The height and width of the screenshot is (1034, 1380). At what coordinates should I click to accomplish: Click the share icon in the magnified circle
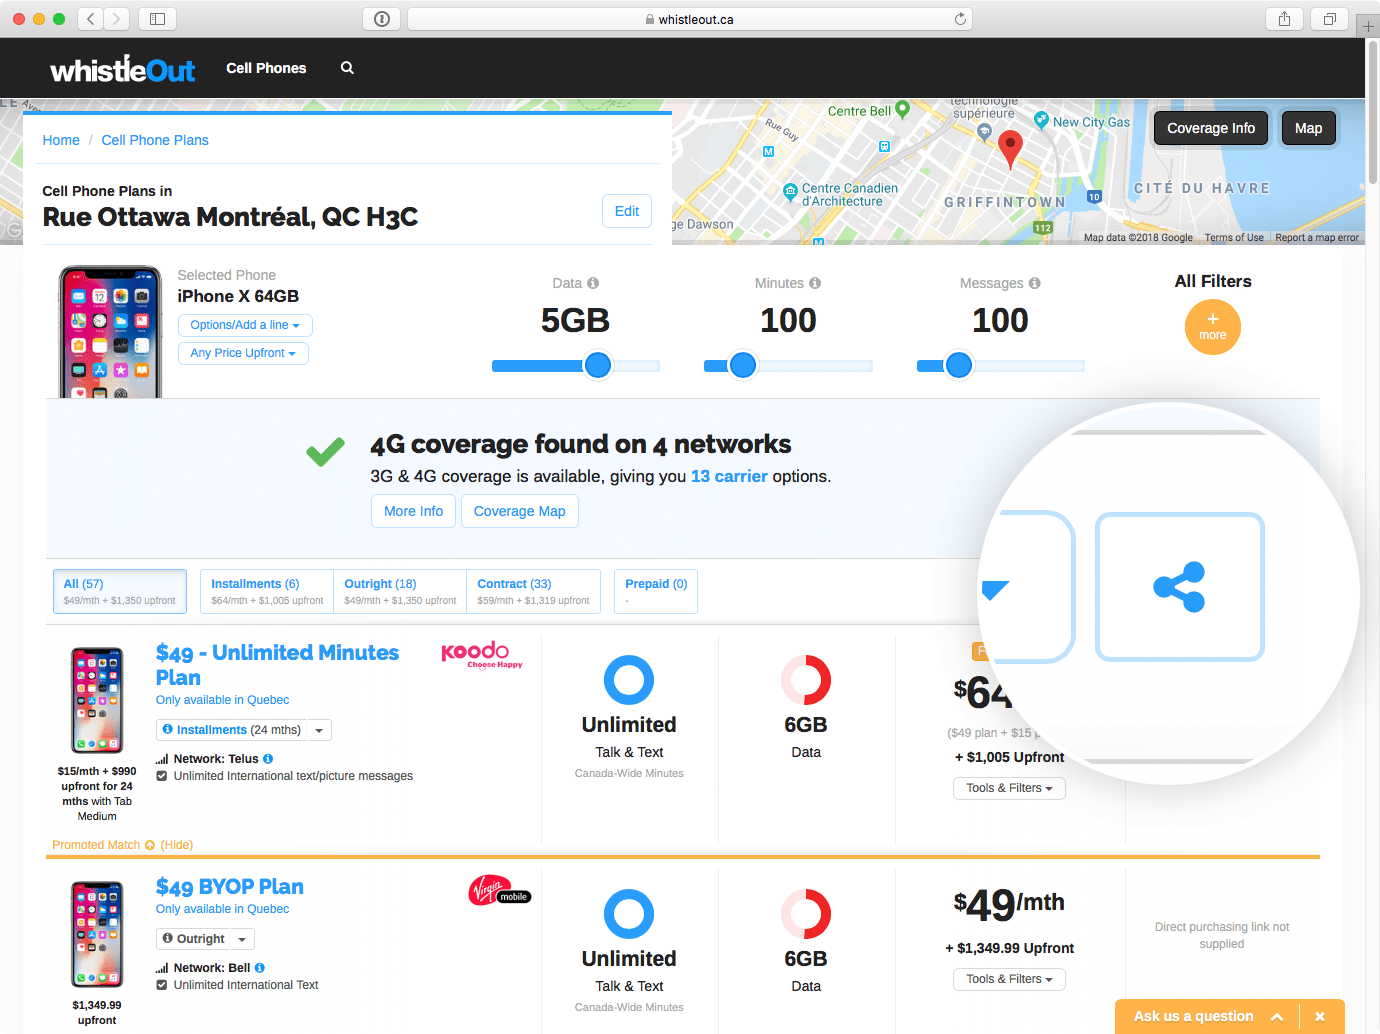(x=1179, y=587)
